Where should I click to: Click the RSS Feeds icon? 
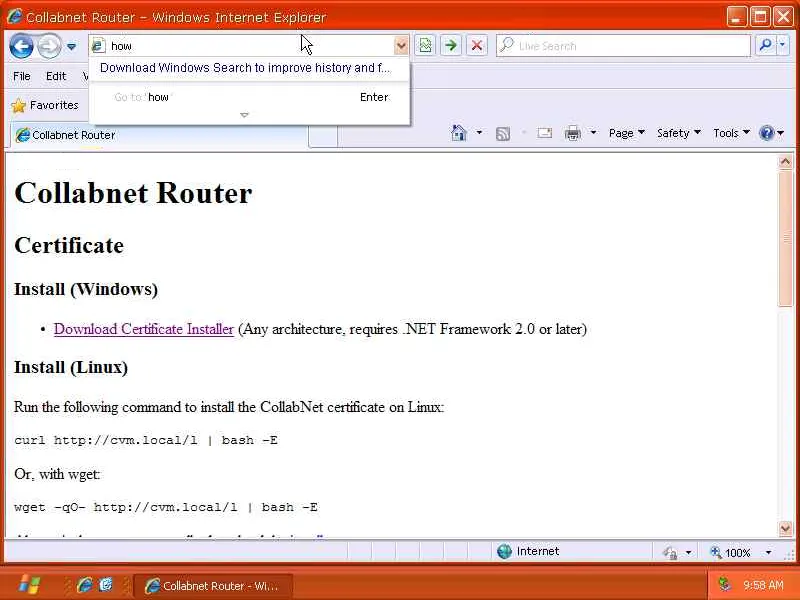pyautogui.click(x=503, y=134)
